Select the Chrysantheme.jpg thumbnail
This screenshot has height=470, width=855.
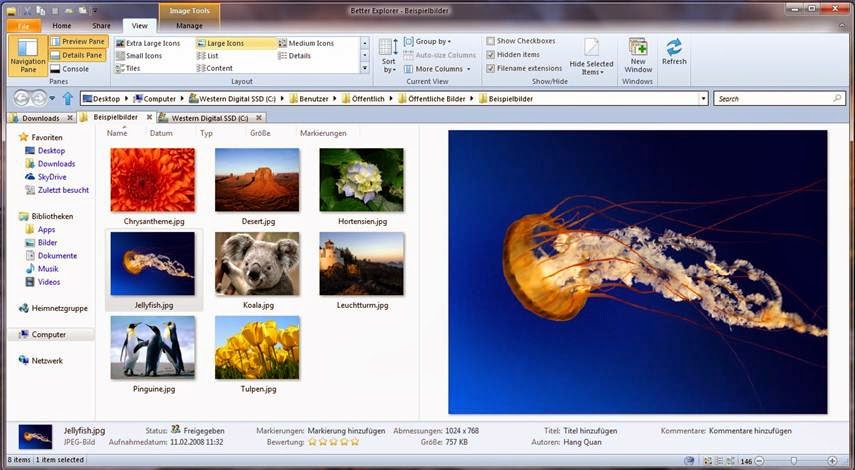point(153,180)
